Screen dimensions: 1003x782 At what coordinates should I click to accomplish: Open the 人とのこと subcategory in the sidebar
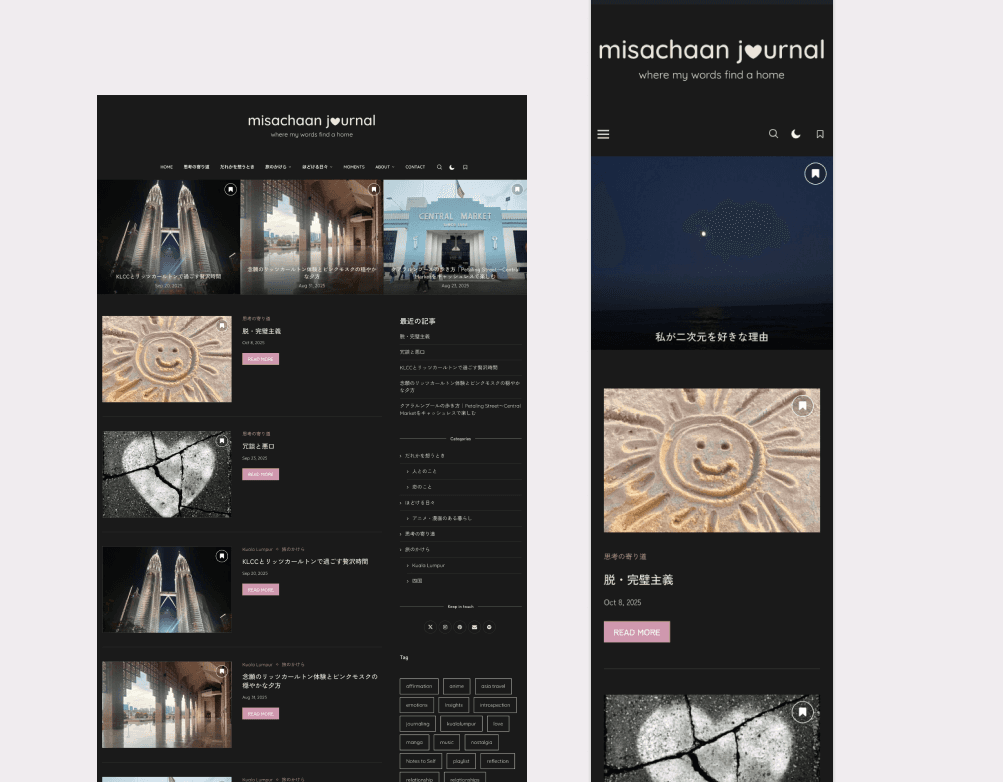(x=424, y=471)
